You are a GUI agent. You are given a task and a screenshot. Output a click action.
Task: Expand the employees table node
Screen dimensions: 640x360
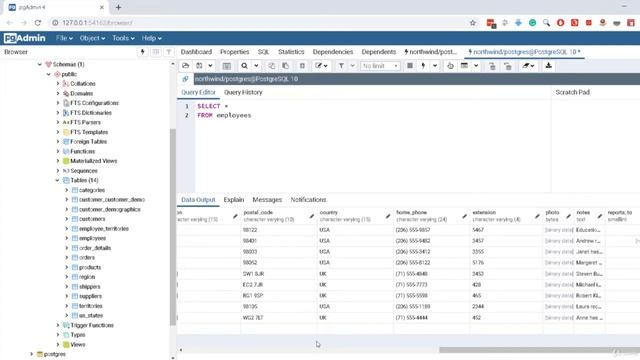pyautogui.click(x=67, y=238)
